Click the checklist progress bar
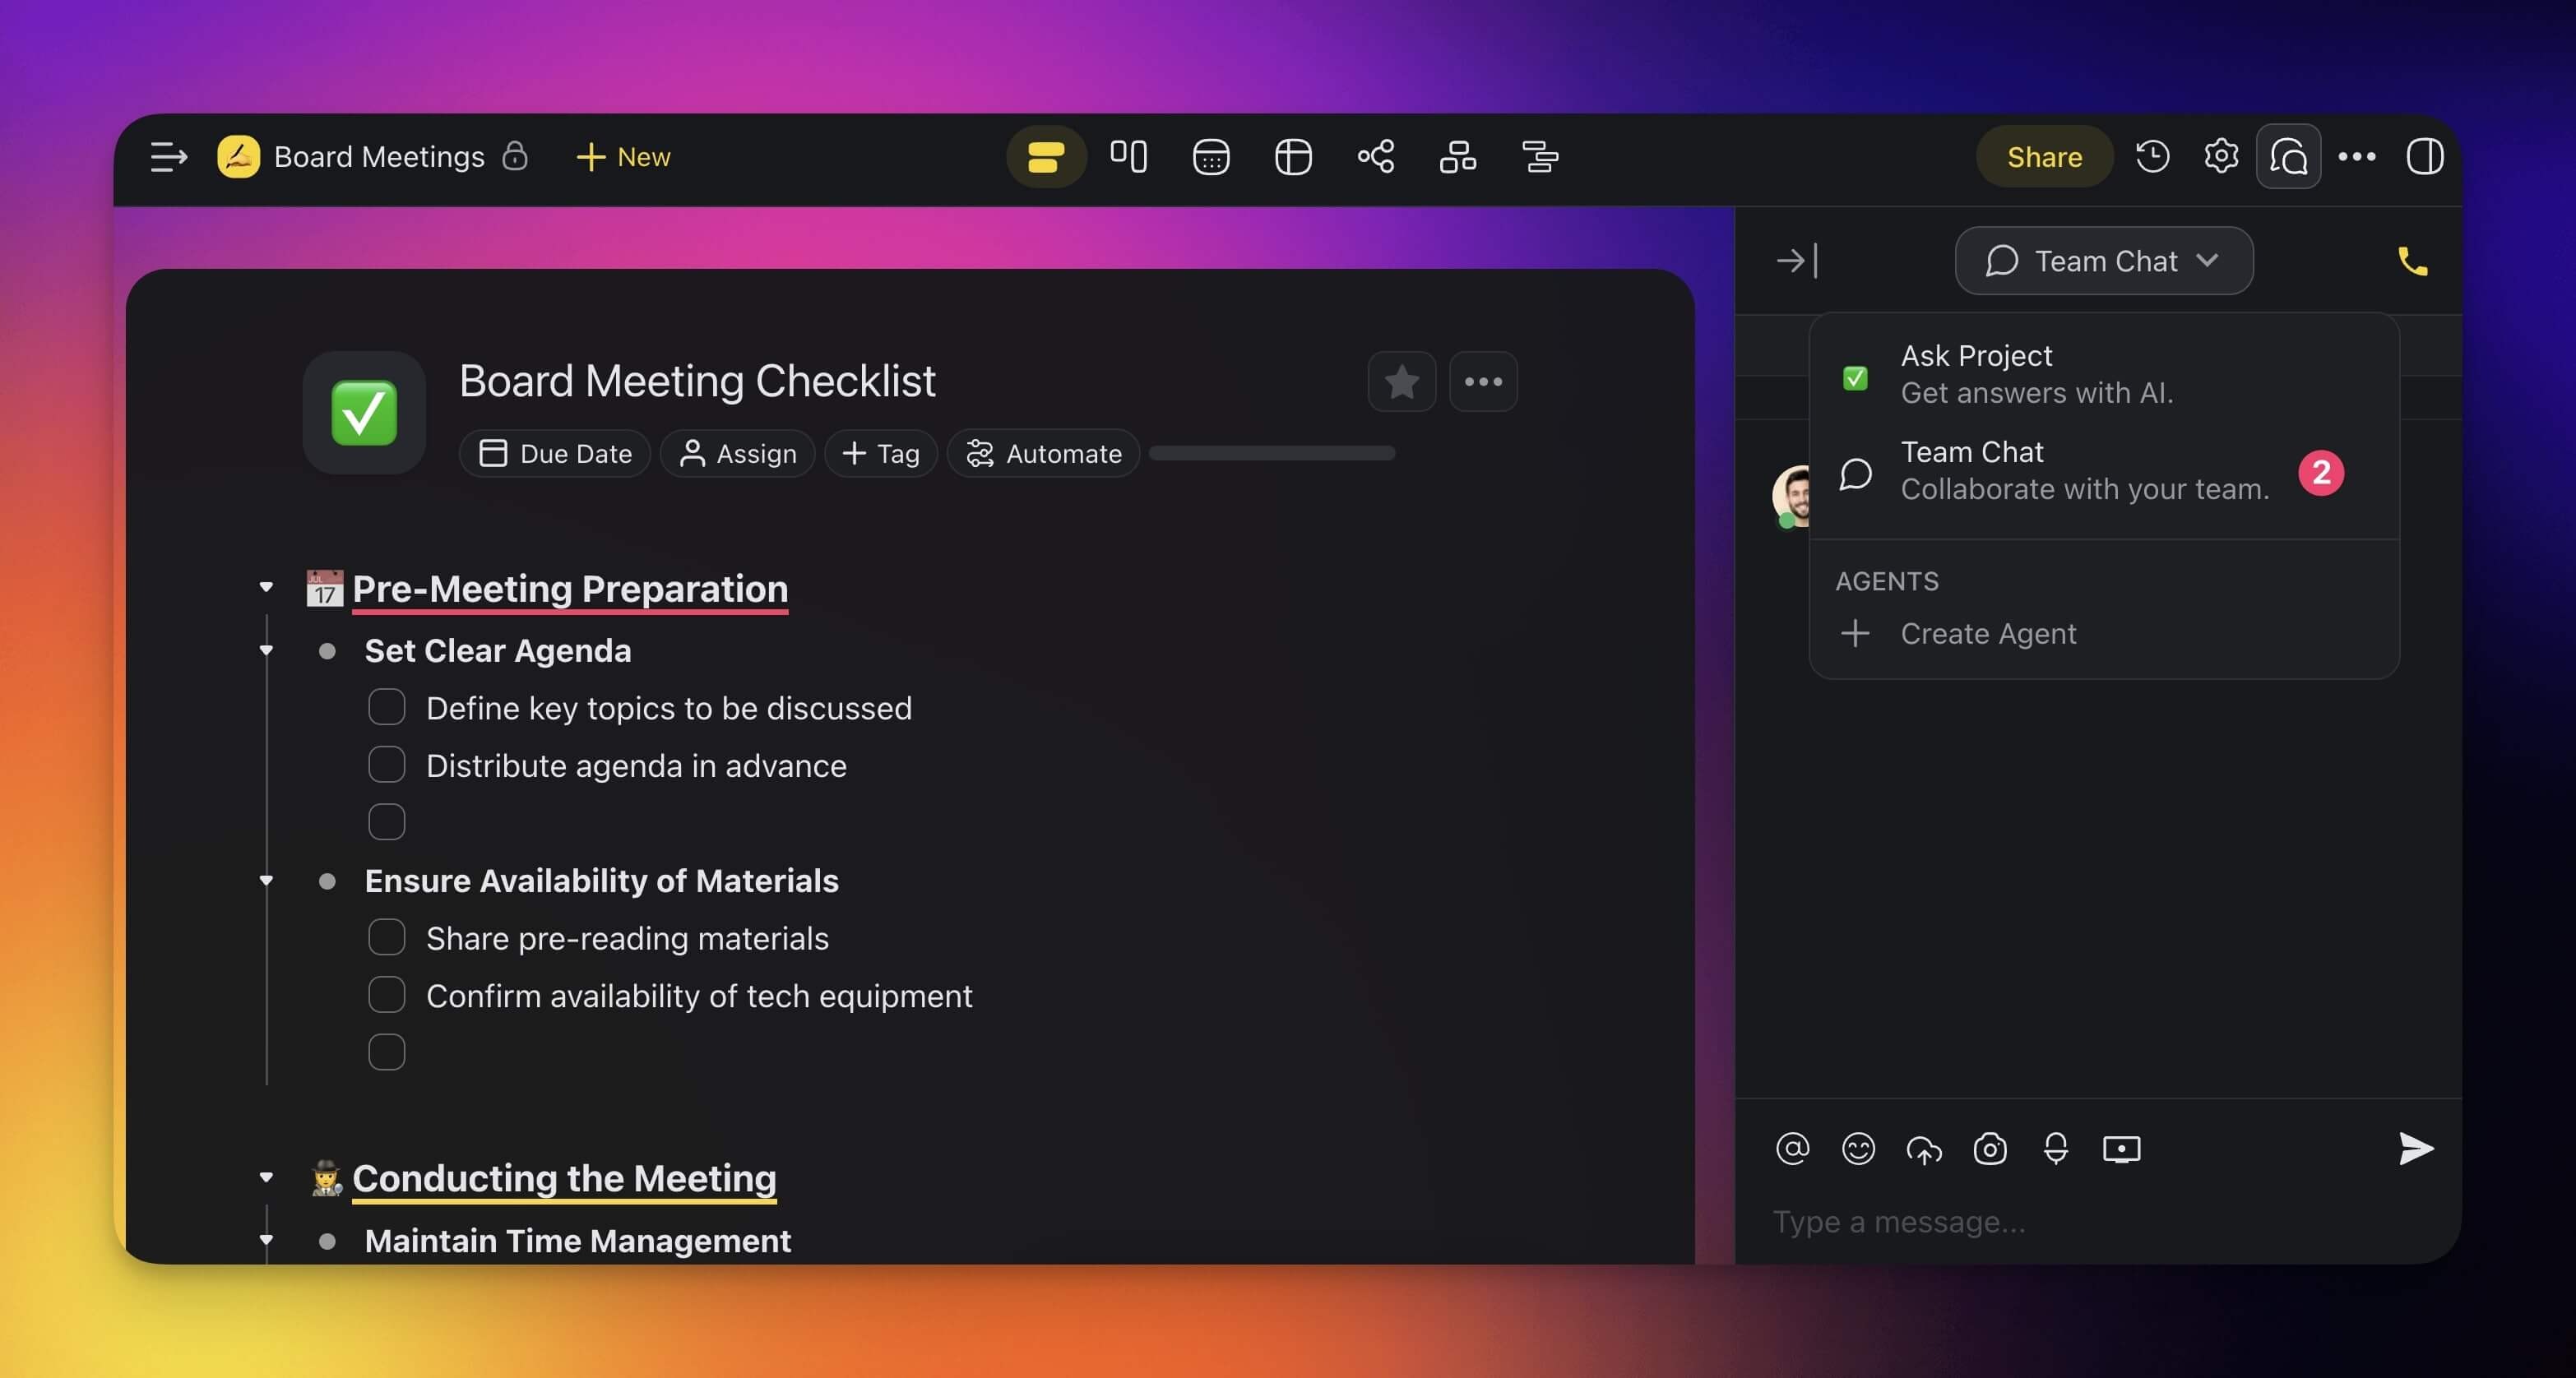The height and width of the screenshot is (1378, 2576). click(x=1271, y=453)
